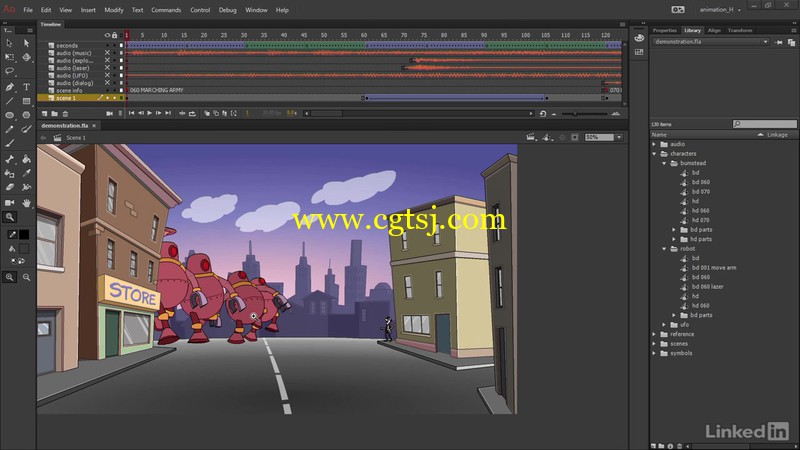
Task: Switch to the Transform tab
Action: click(x=740, y=30)
